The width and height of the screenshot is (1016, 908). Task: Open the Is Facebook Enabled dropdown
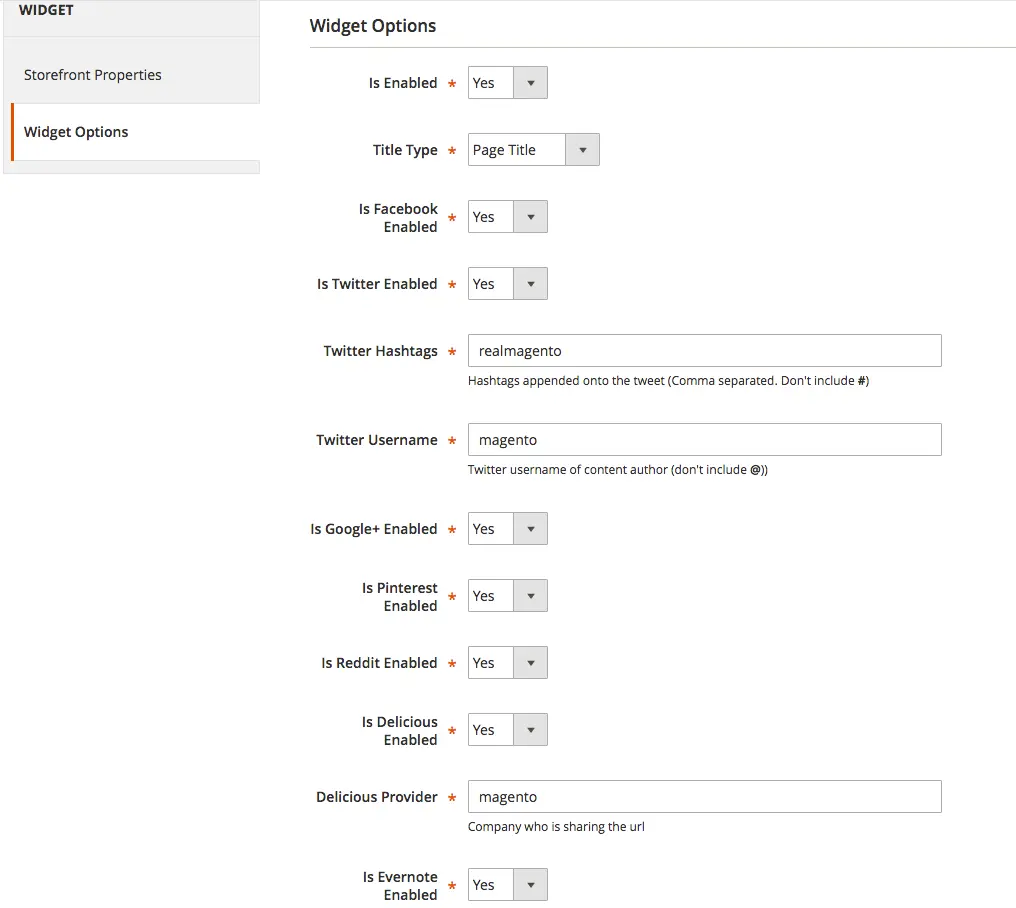(507, 217)
